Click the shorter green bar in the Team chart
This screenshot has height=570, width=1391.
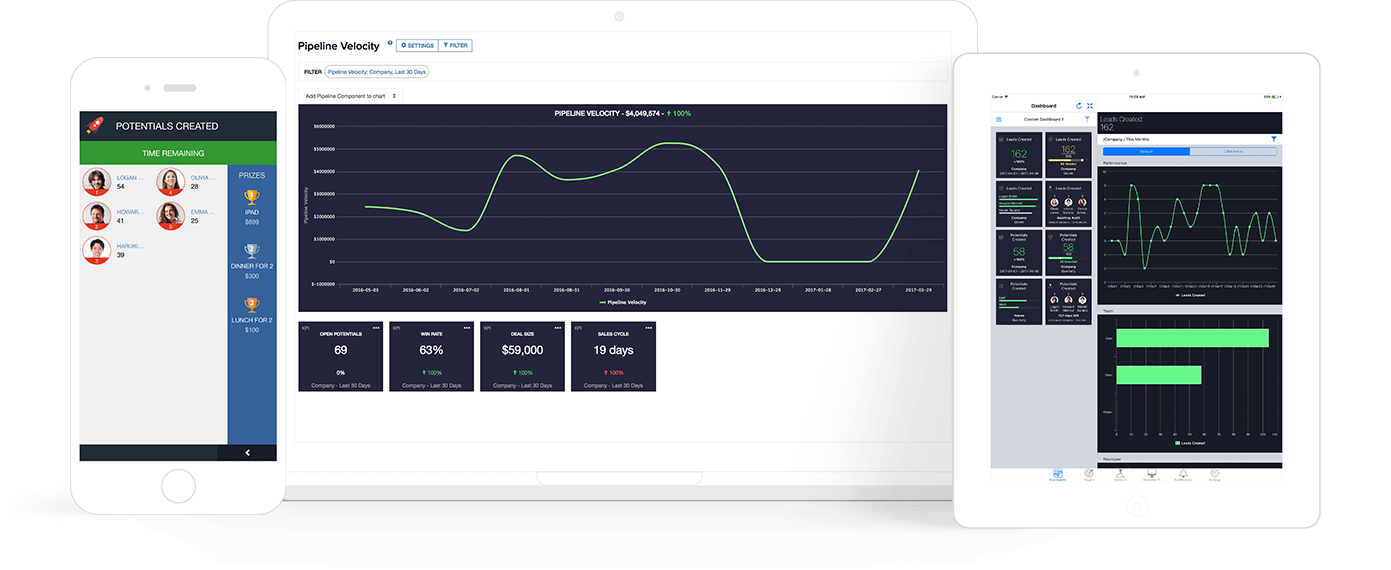[x=1159, y=375]
